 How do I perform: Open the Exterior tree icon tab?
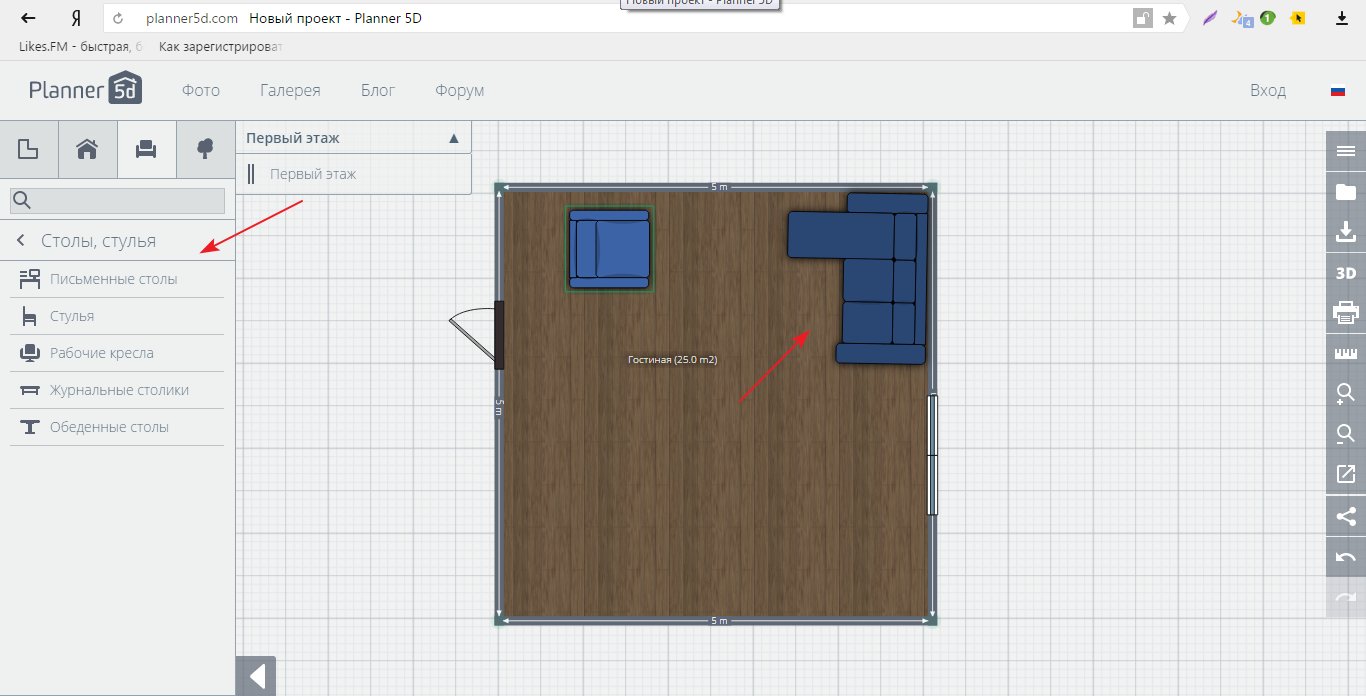coord(205,150)
